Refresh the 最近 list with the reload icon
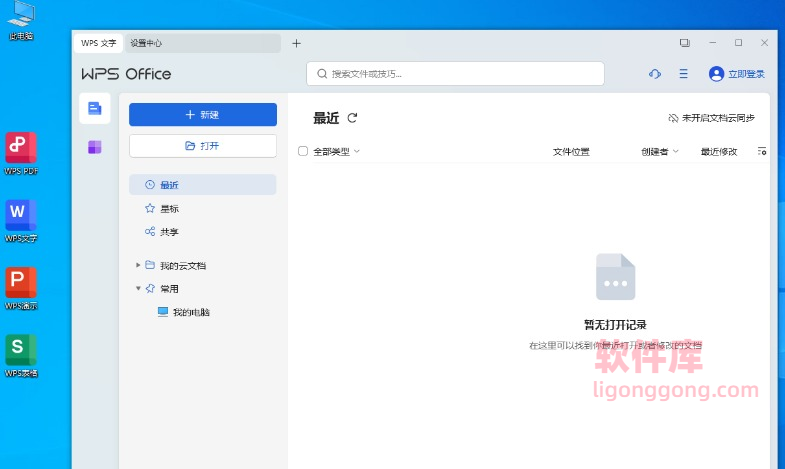Image resolution: width=785 pixels, height=469 pixels. [x=352, y=118]
